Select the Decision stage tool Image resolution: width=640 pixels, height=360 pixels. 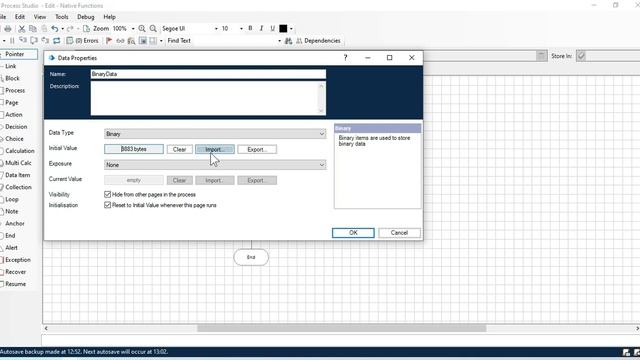[16, 127]
